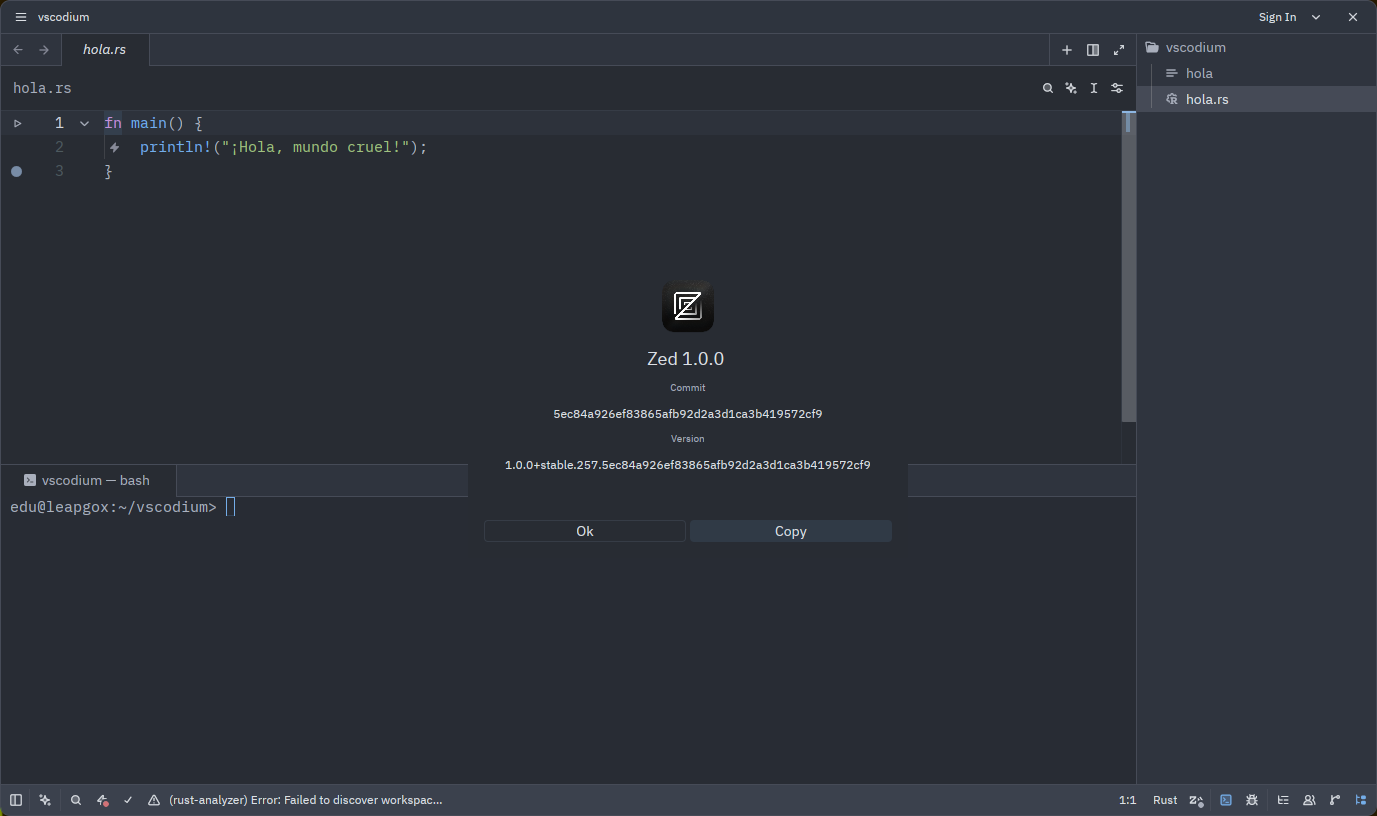The image size is (1377, 816).
Task: Open the debugger panel bug icon
Action: click(1252, 800)
